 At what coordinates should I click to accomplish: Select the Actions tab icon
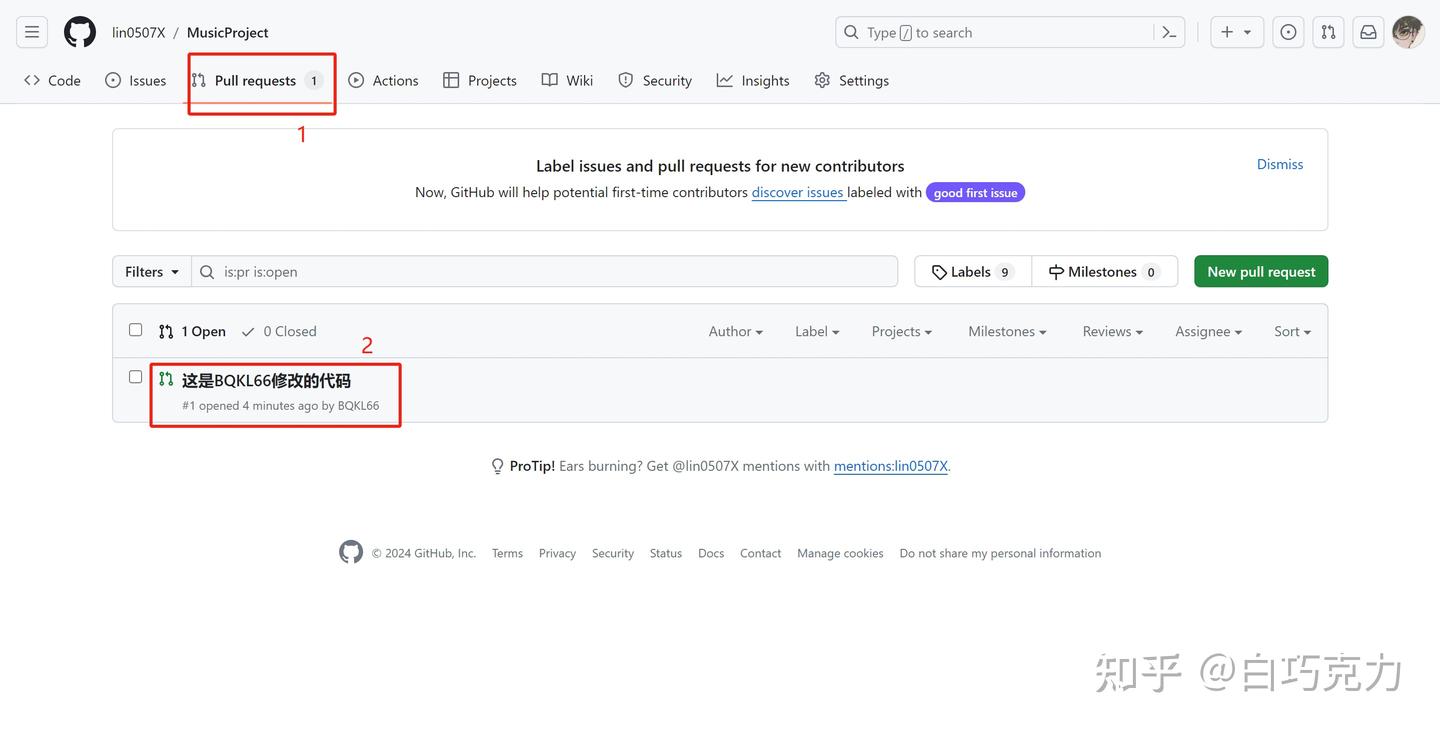[x=356, y=79]
